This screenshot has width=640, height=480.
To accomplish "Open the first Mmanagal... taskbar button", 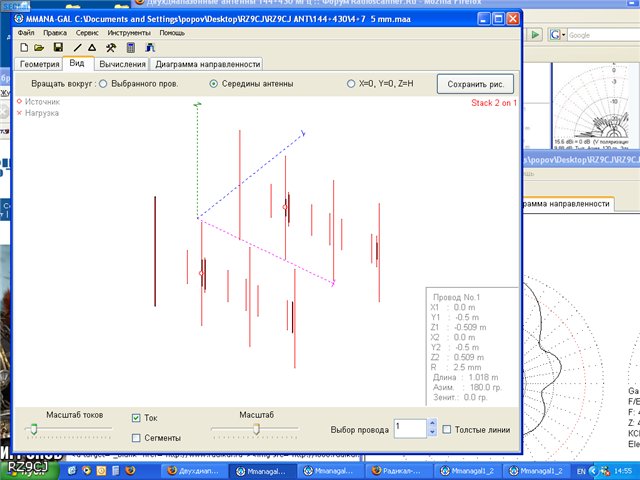I will [x=262, y=471].
